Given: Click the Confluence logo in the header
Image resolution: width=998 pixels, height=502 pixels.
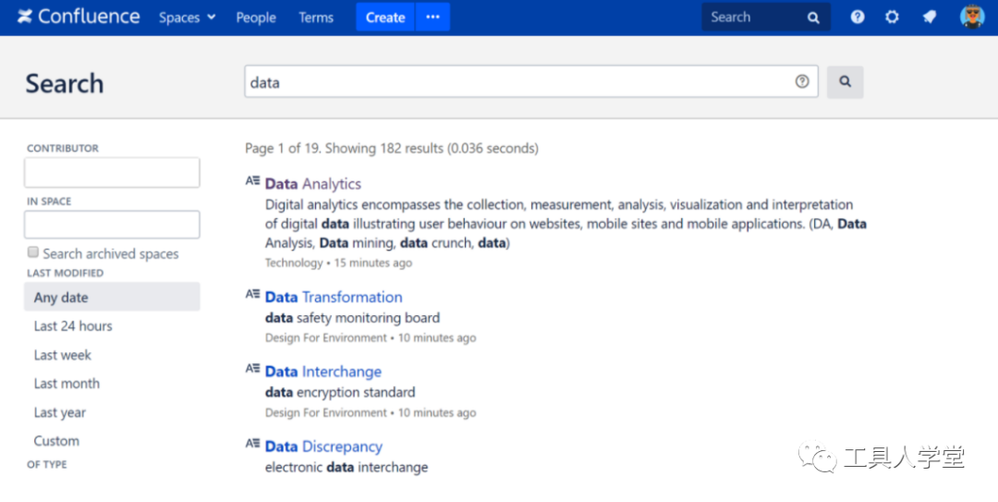Looking at the screenshot, I should 78,17.
